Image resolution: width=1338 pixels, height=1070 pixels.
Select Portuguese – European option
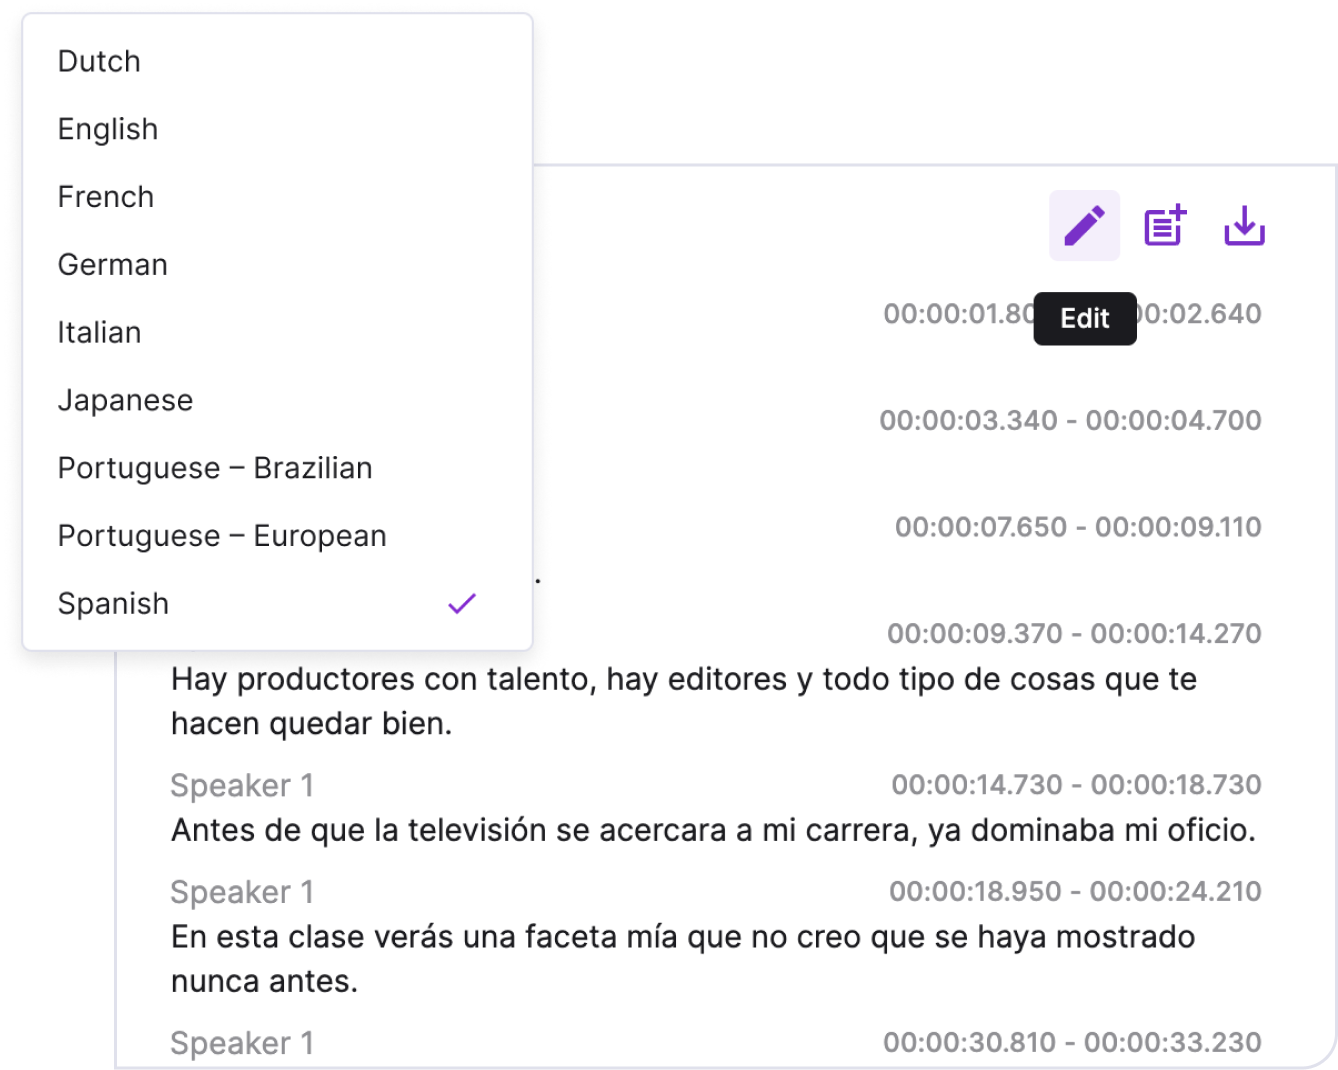click(222, 535)
